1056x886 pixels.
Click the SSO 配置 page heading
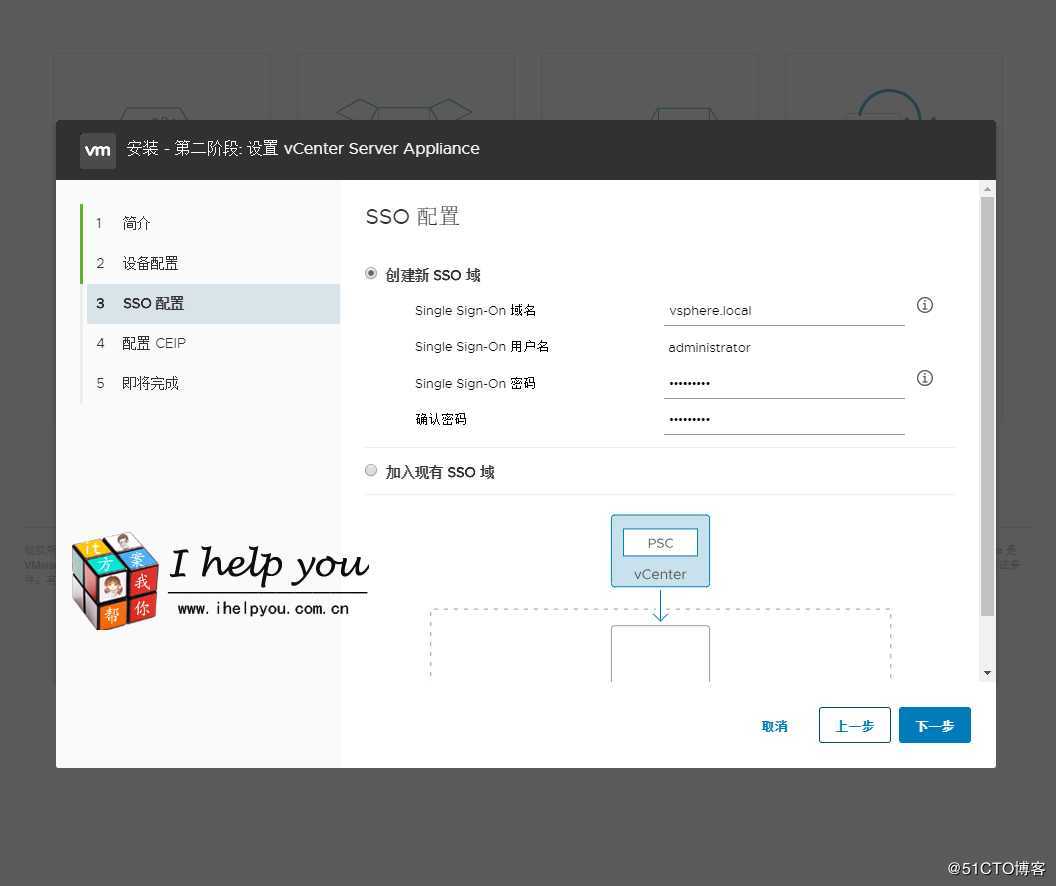coord(412,216)
